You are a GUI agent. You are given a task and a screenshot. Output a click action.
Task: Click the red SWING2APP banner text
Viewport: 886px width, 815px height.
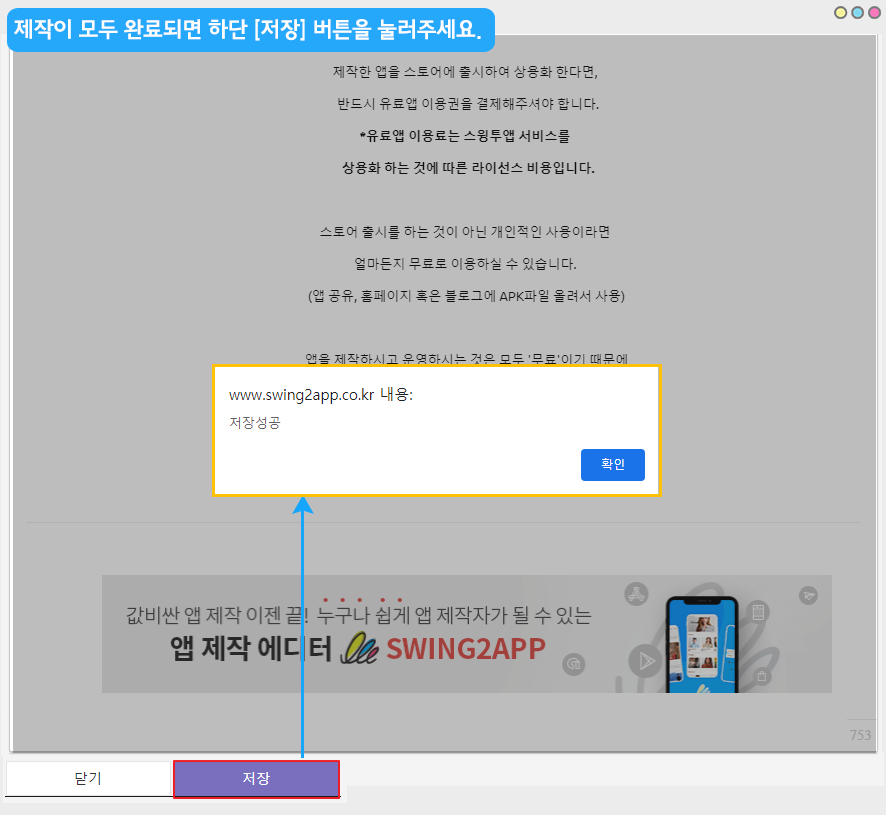click(466, 649)
